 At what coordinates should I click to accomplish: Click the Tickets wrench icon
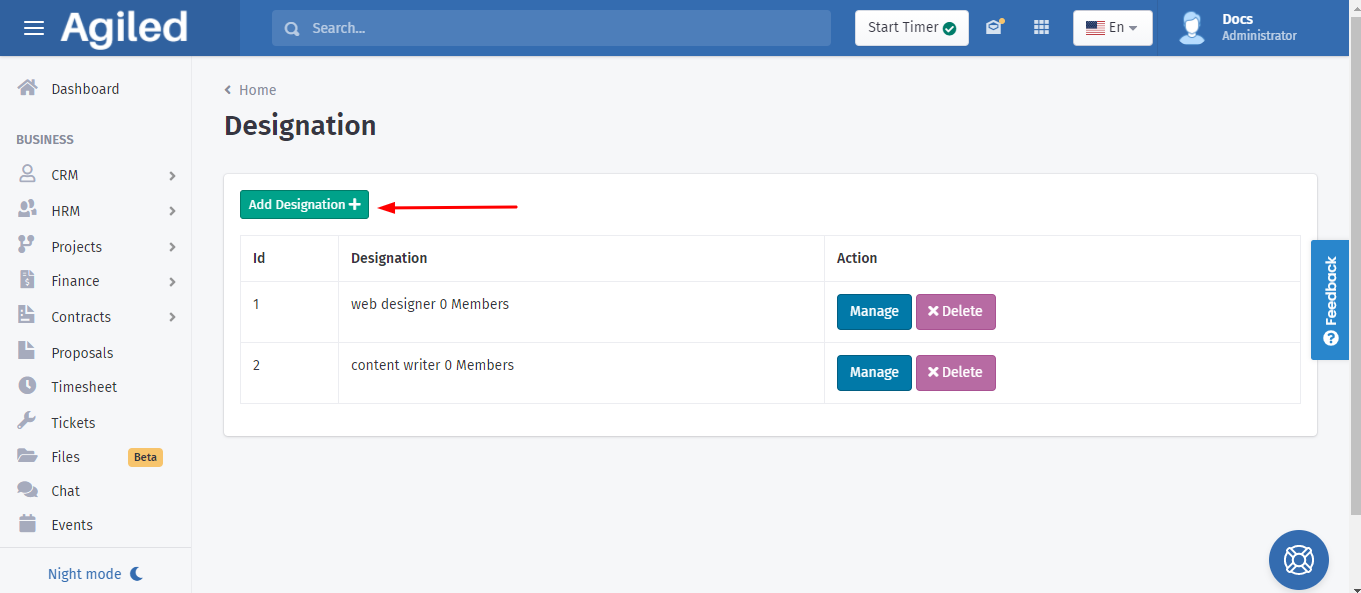tap(28, 422)
